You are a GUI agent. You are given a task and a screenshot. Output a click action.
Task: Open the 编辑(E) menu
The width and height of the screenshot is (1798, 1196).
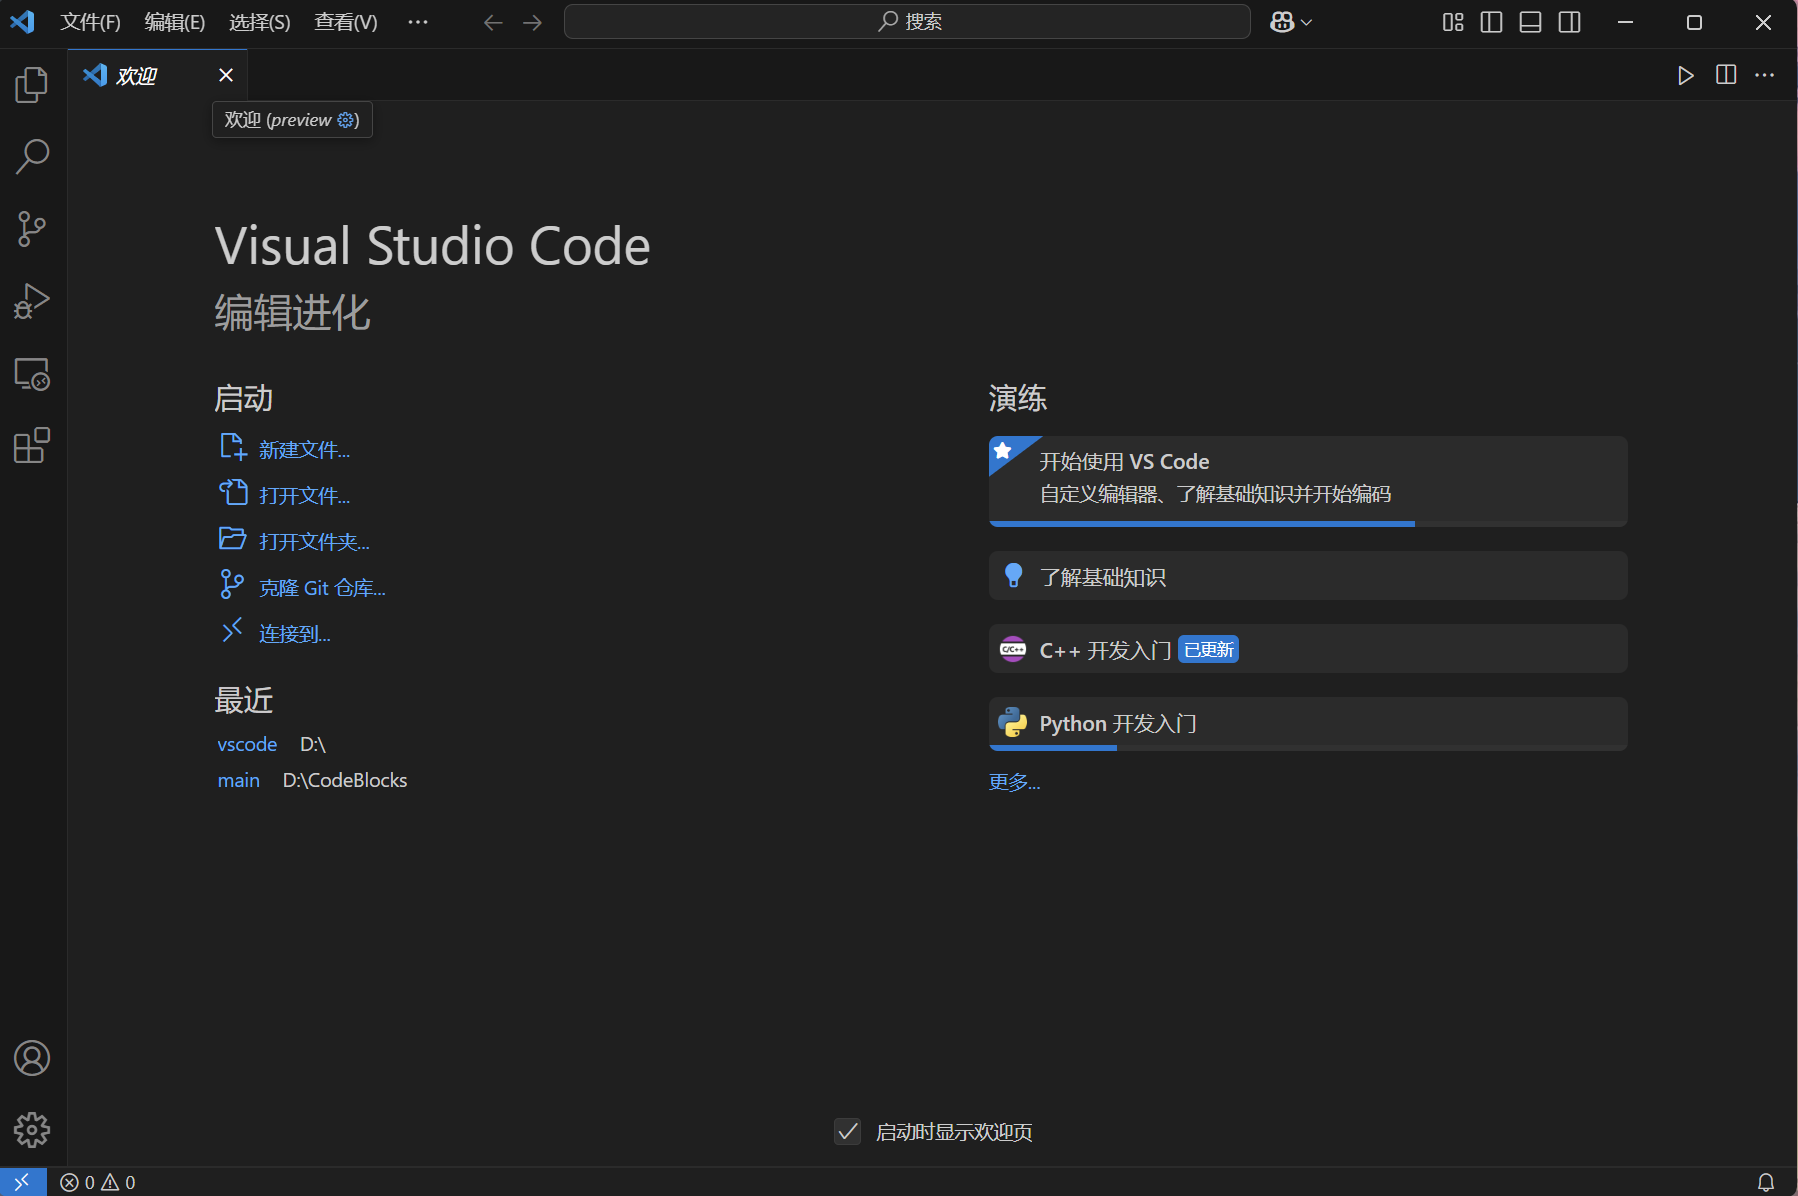point(175,22)
